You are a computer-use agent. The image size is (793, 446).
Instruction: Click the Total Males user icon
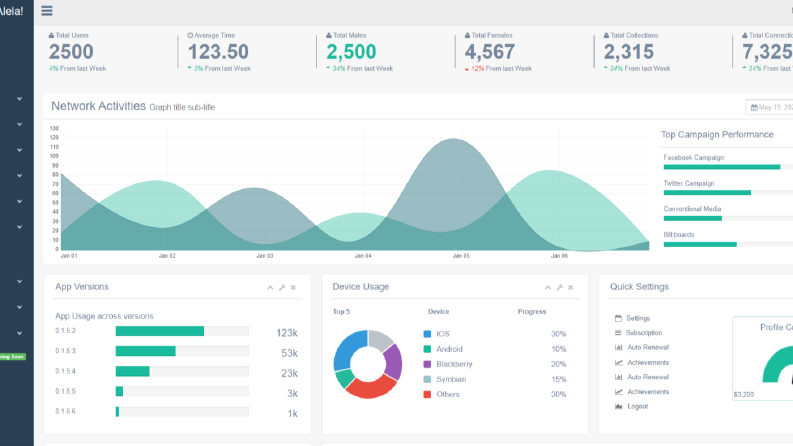click(x=329, y=35)
